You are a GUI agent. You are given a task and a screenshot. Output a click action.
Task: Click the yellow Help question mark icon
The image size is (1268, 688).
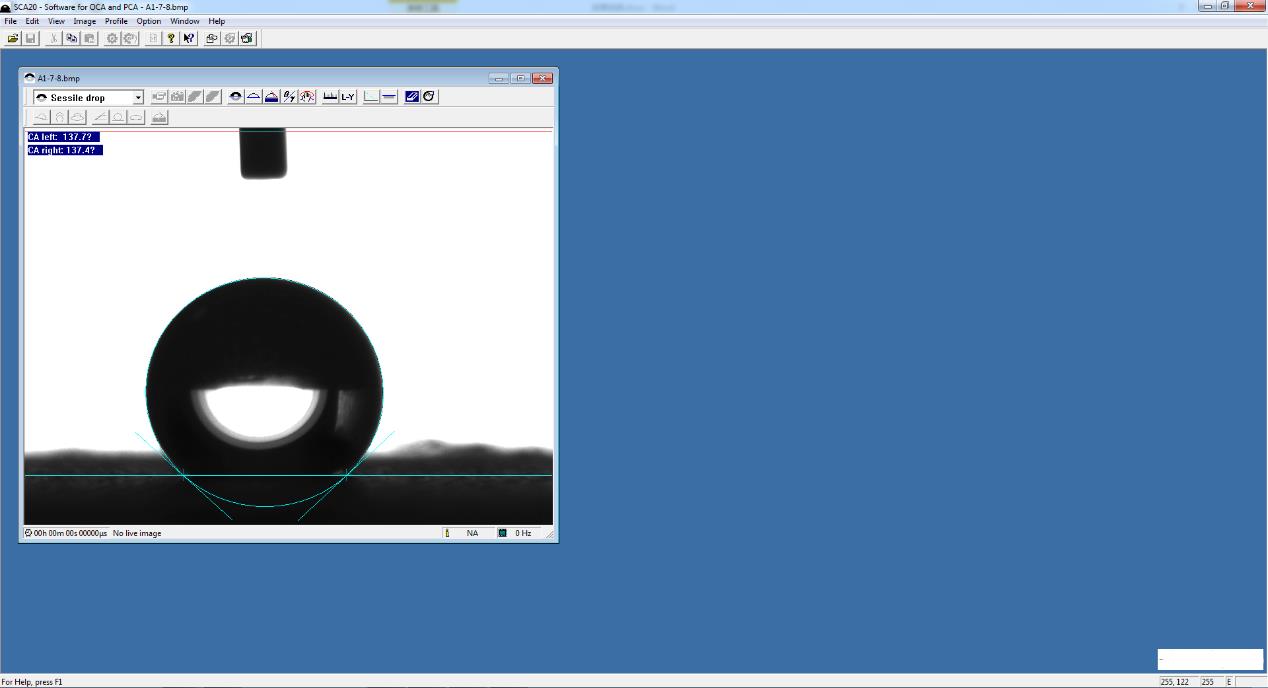[171, 38]
